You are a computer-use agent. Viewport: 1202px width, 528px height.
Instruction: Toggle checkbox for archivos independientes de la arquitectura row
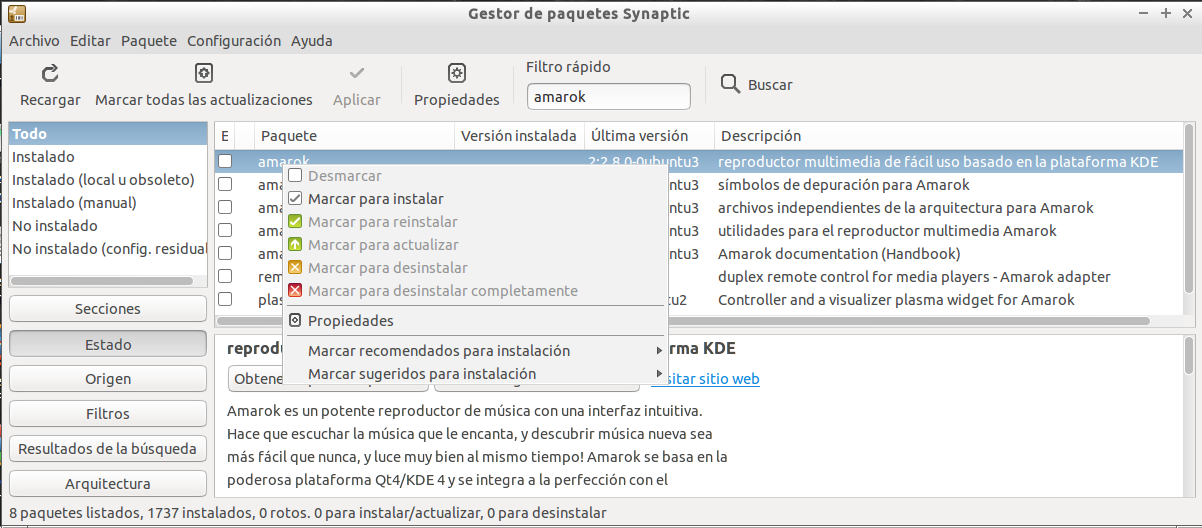225,207
